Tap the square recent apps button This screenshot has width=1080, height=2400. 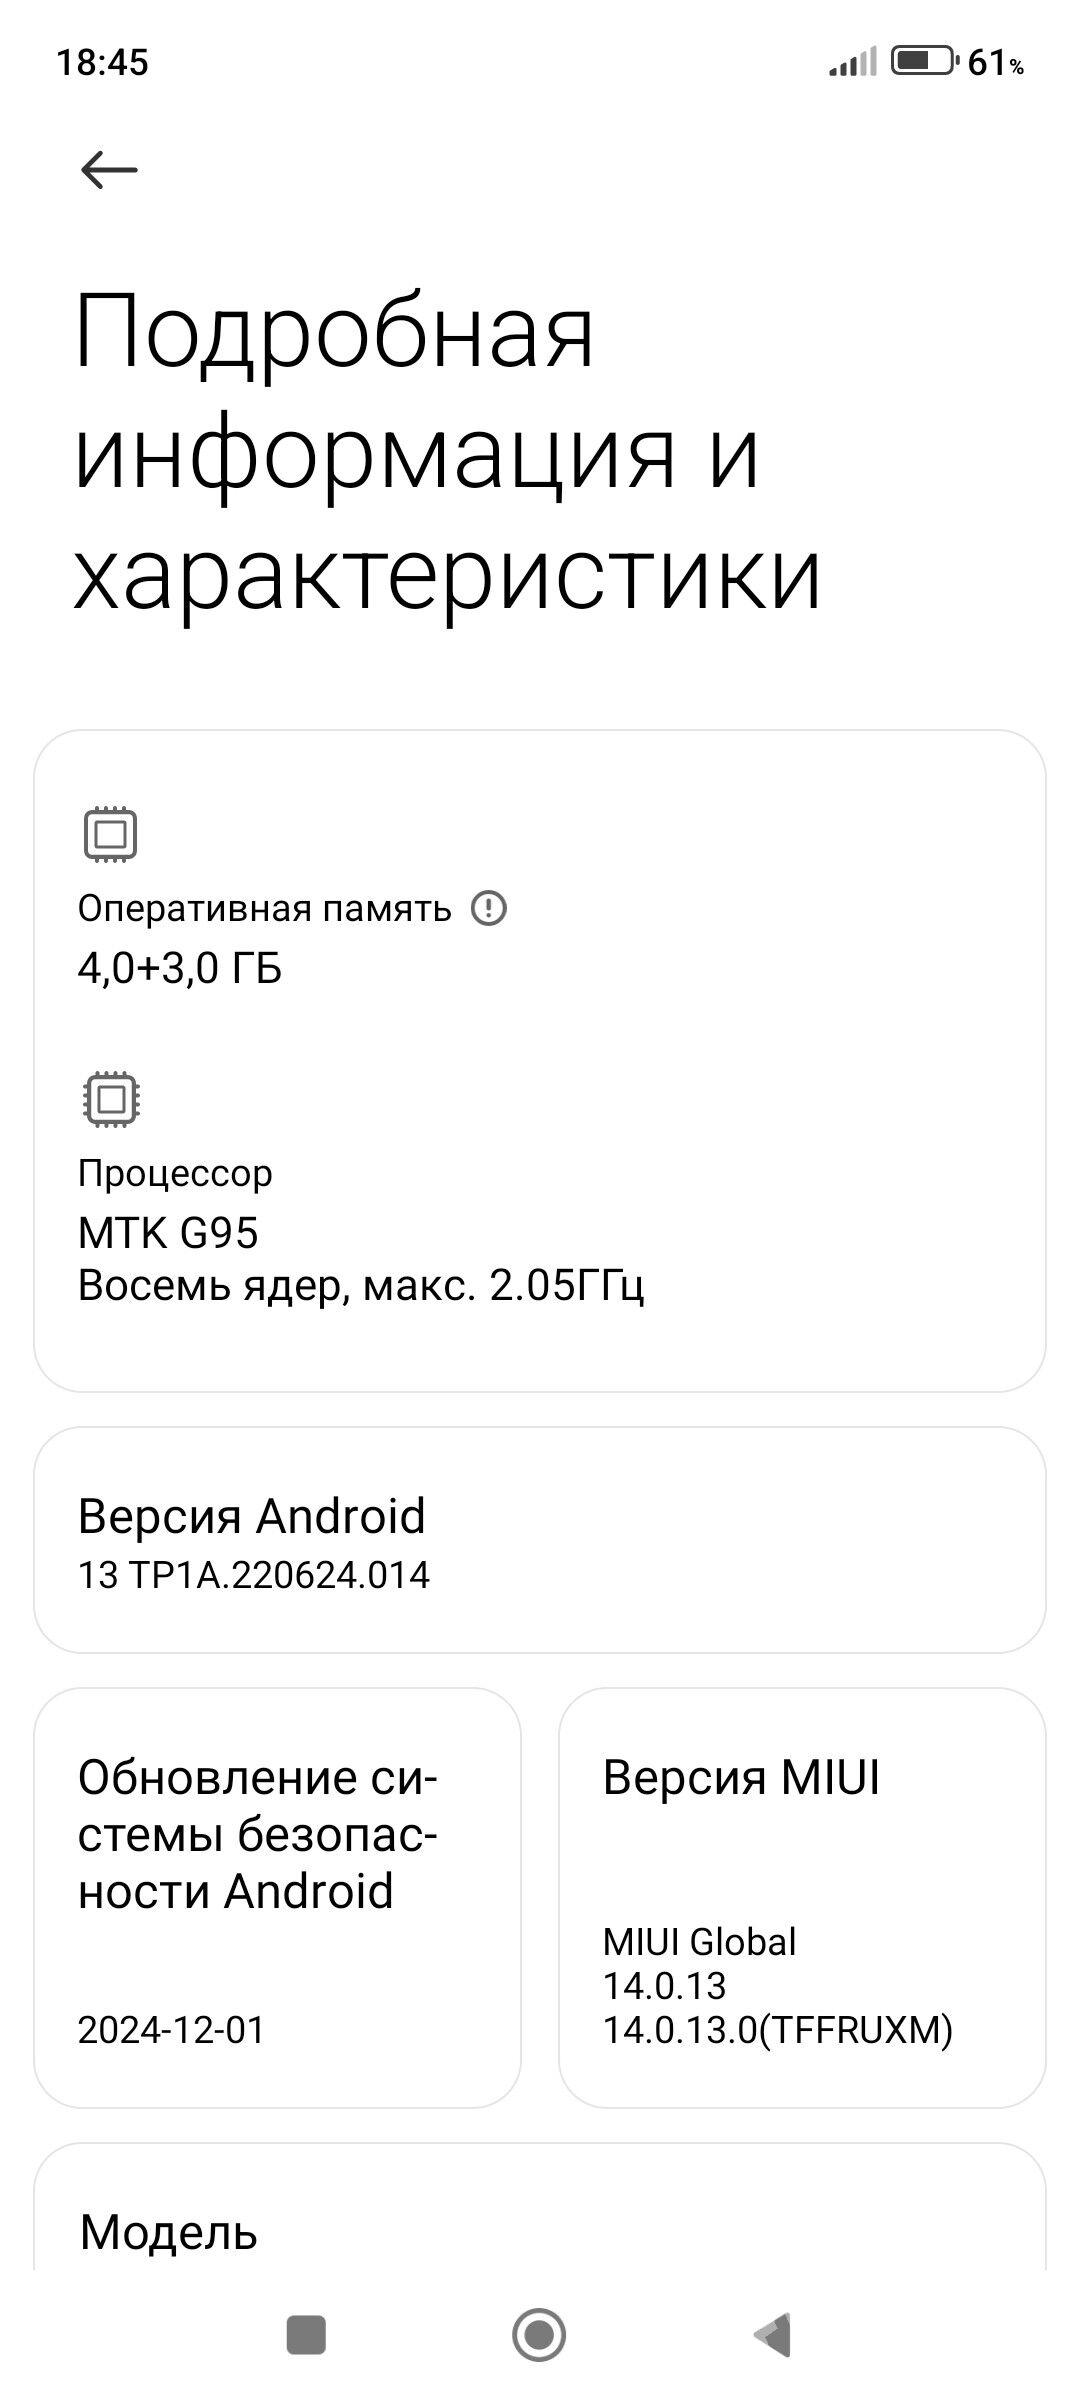pyautogui.click(x=306, y=2335)
